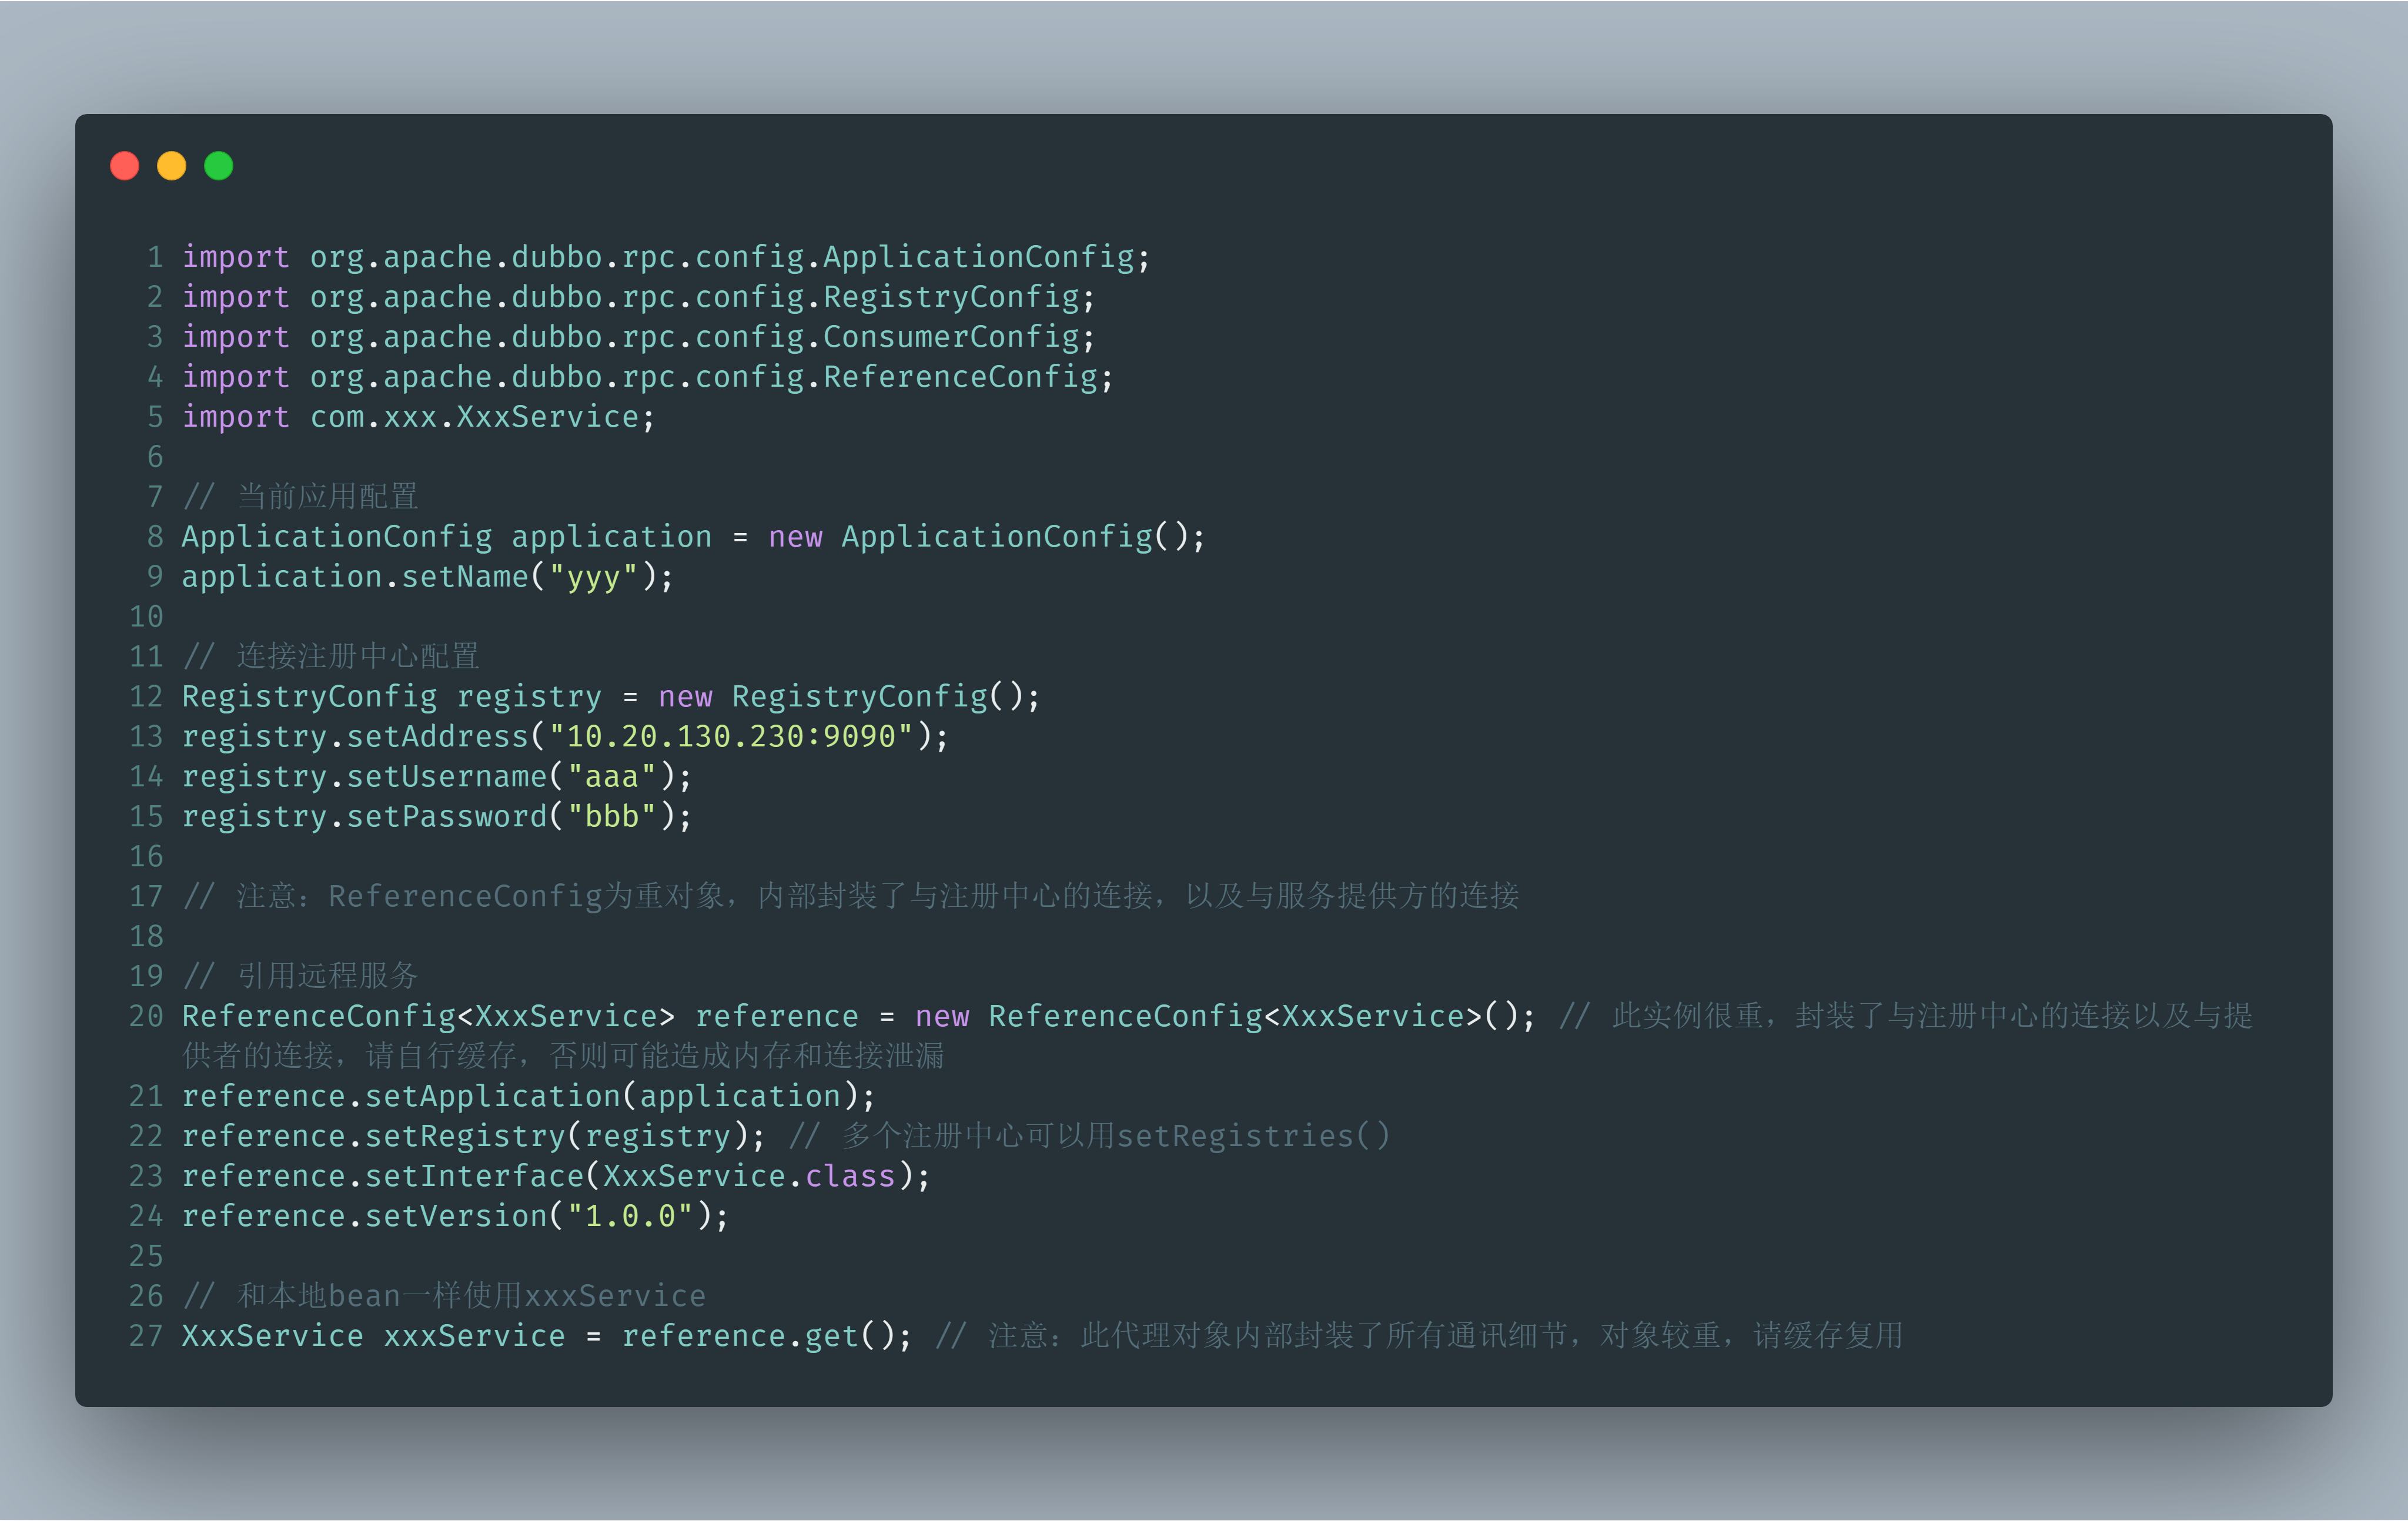Click the registry address string "10.20.130.230:9090"
Screen dimensions: 2408x1521
(730, 737)
